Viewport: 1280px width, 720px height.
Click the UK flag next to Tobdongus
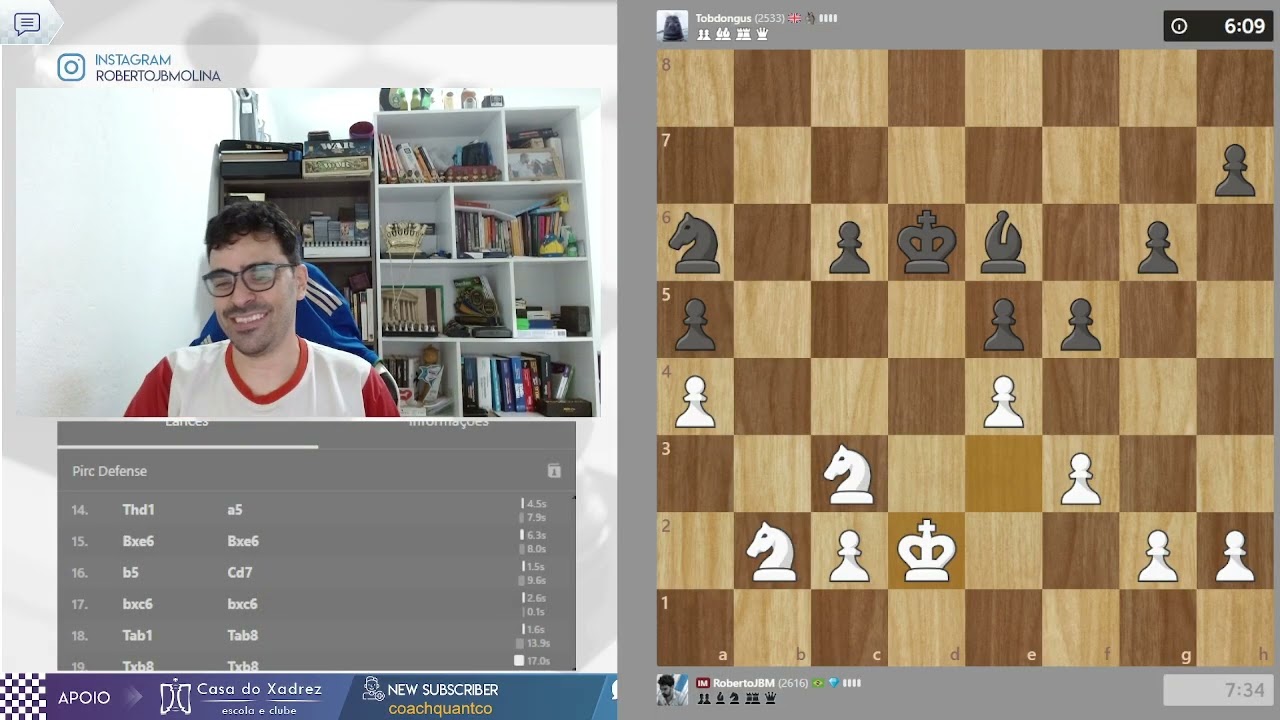795,18
